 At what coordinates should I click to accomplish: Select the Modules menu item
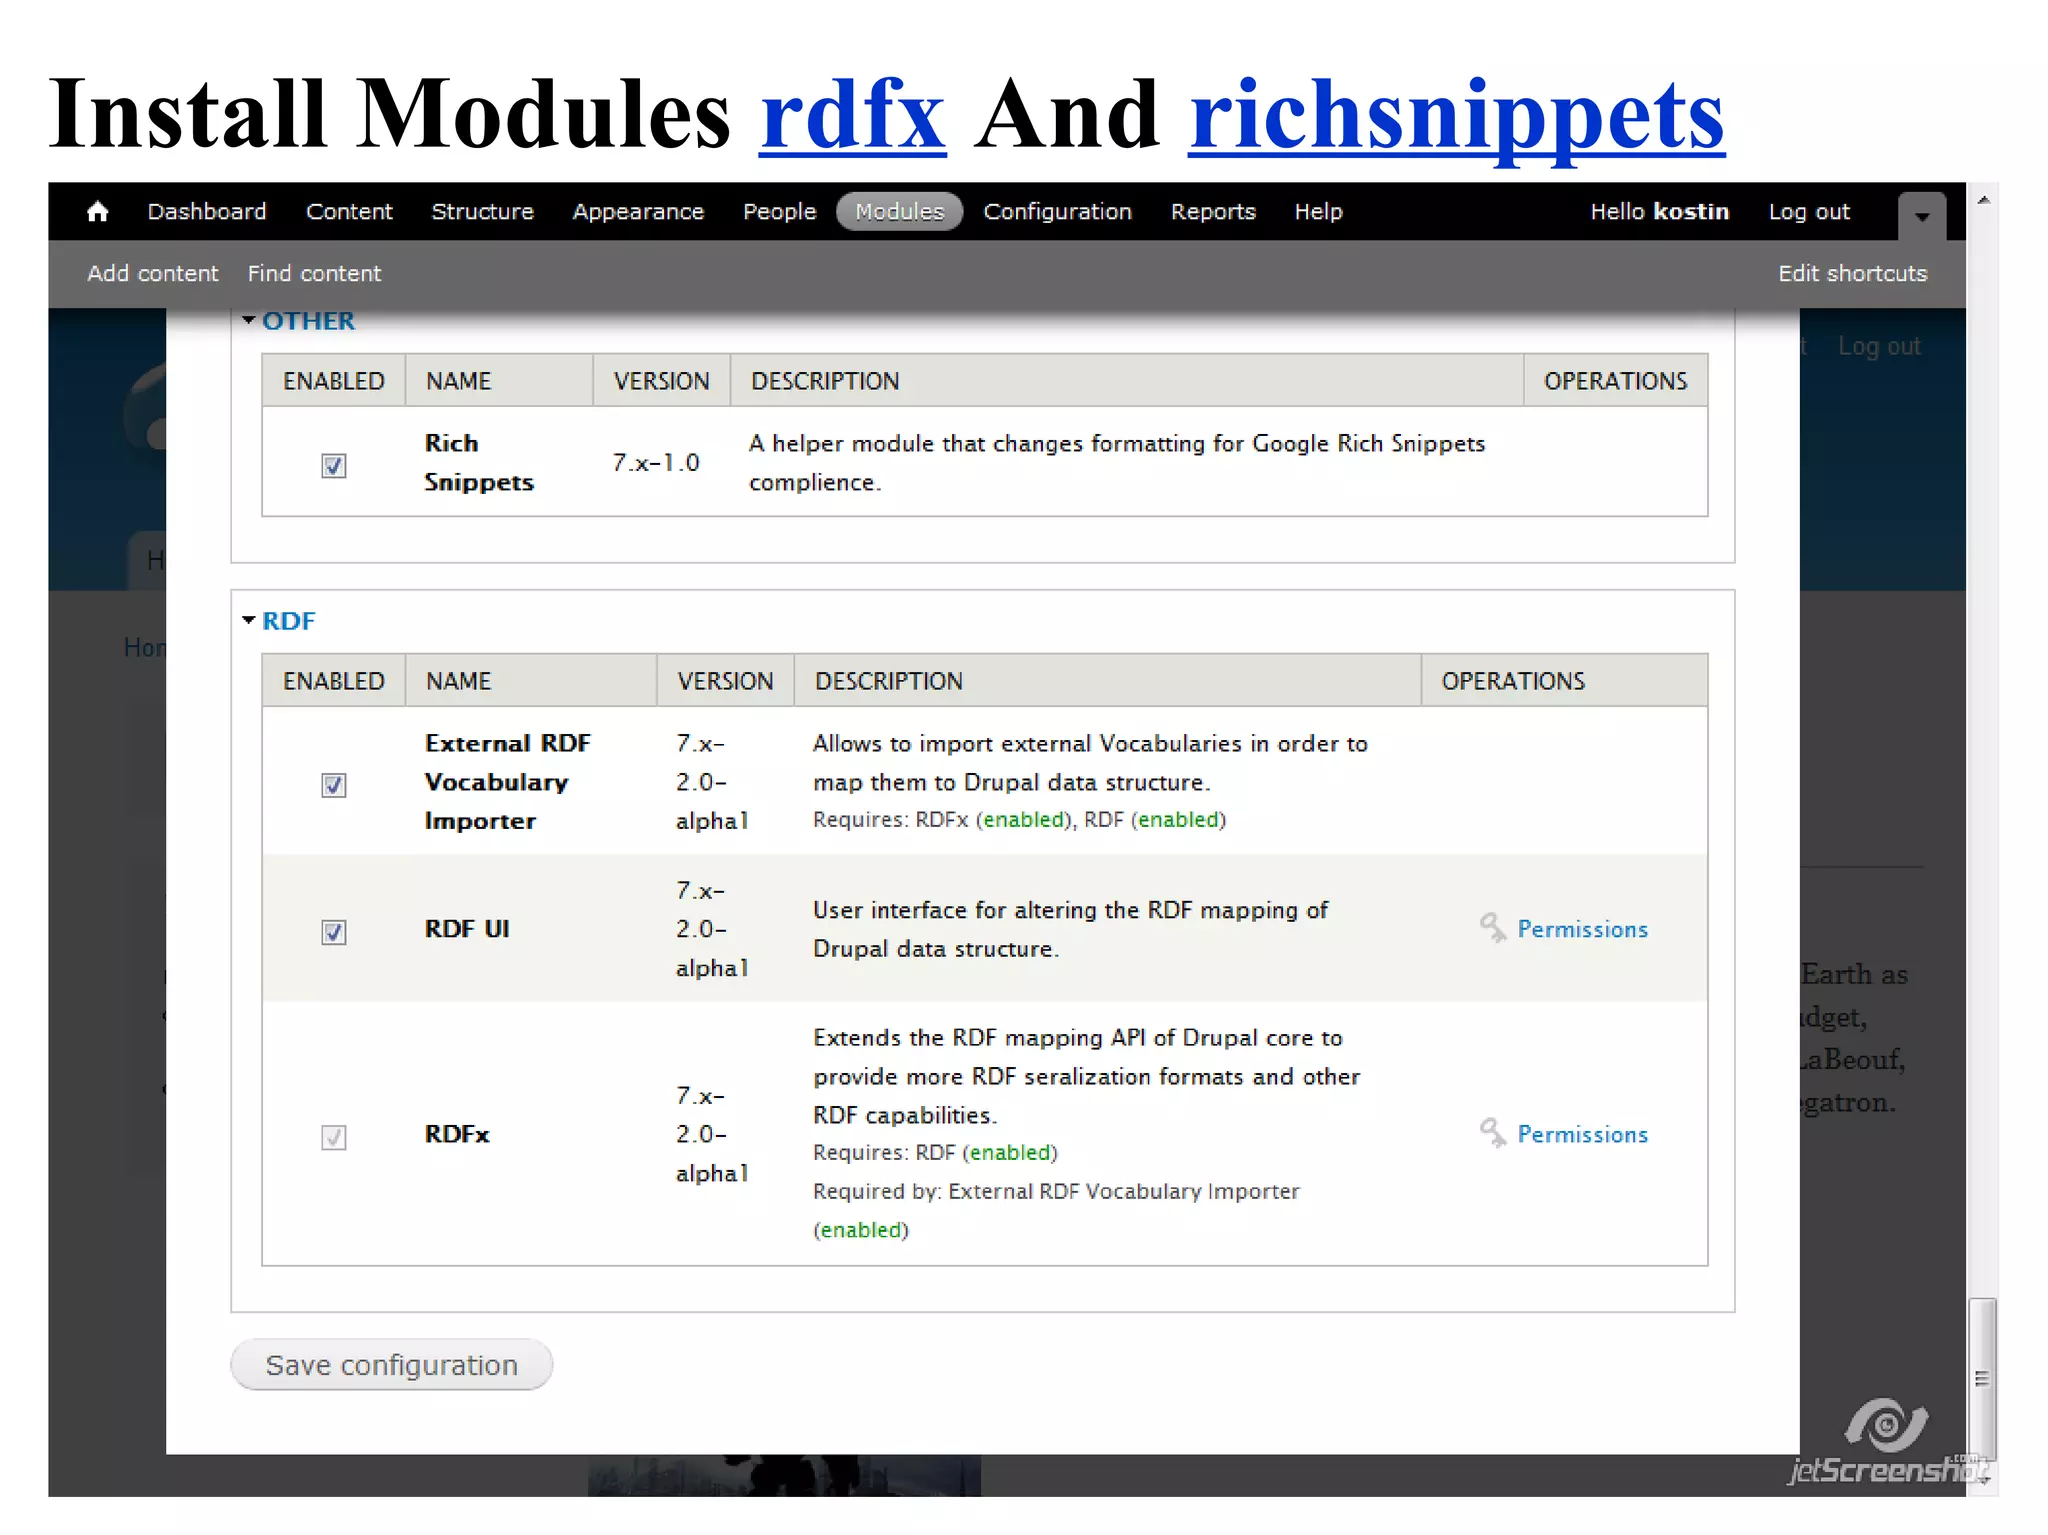(x=899, y=212)
